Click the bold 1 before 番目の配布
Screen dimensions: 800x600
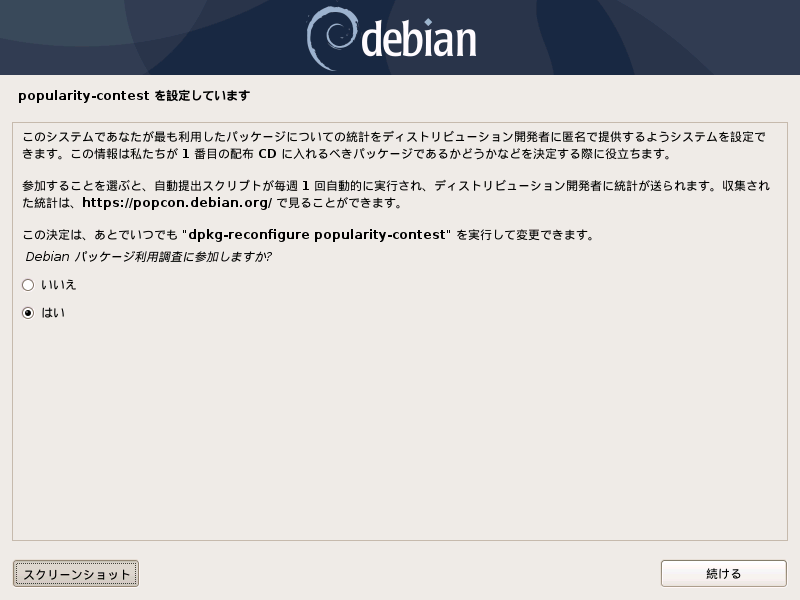tap(186, 154)
